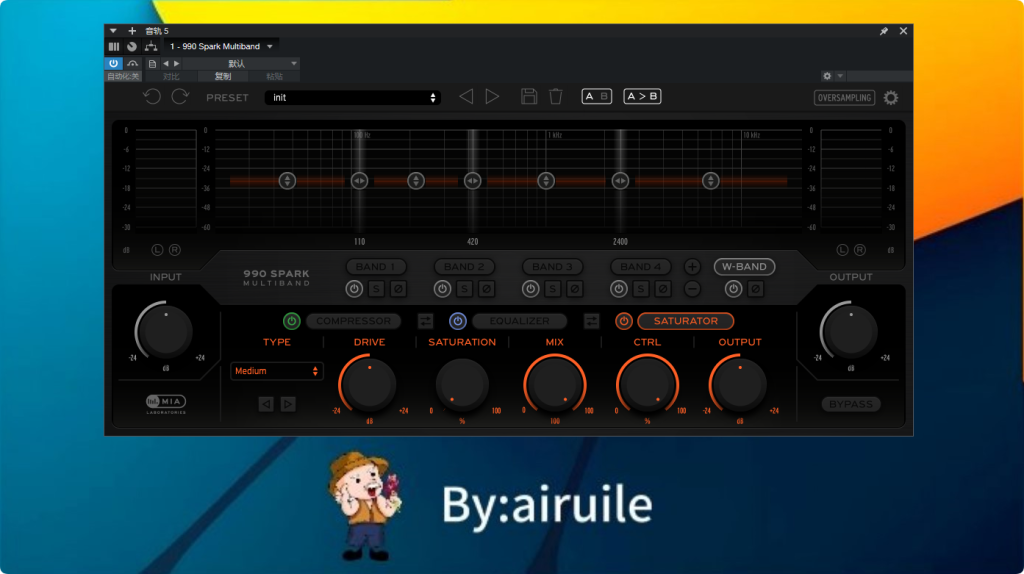
Task: Select the W-BAND tab
Action: [744, 266]
